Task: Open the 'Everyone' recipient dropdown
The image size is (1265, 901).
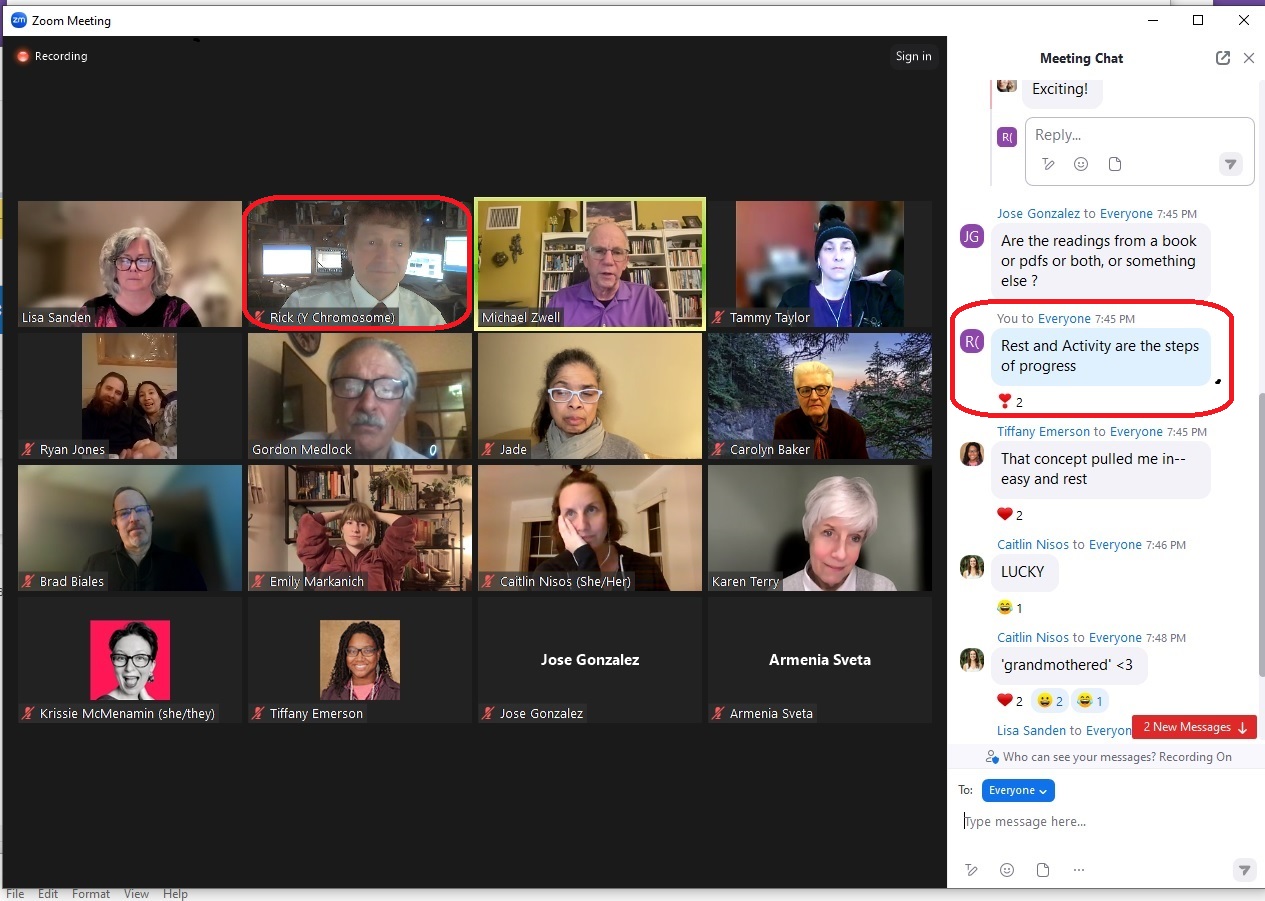Action: [x=1018, y=790]
